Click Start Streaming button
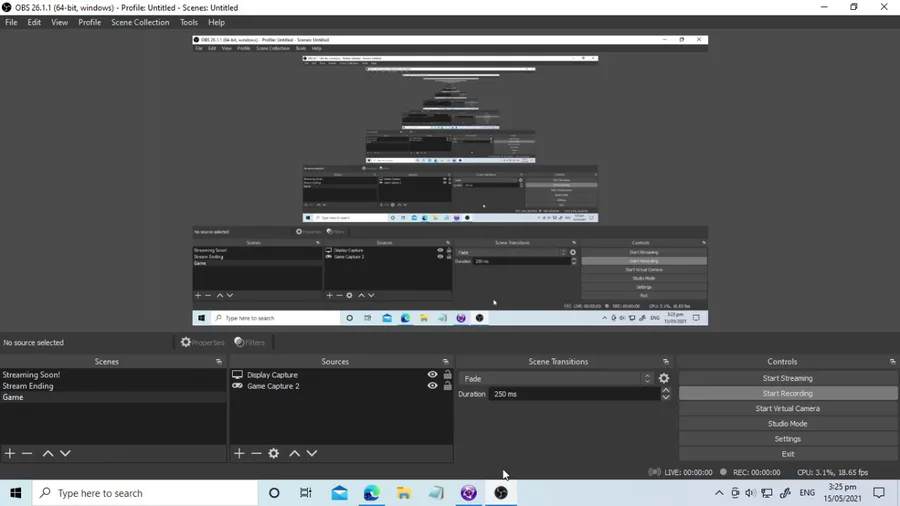The height and width of the screenshot is (506, 900). point(788,378)
